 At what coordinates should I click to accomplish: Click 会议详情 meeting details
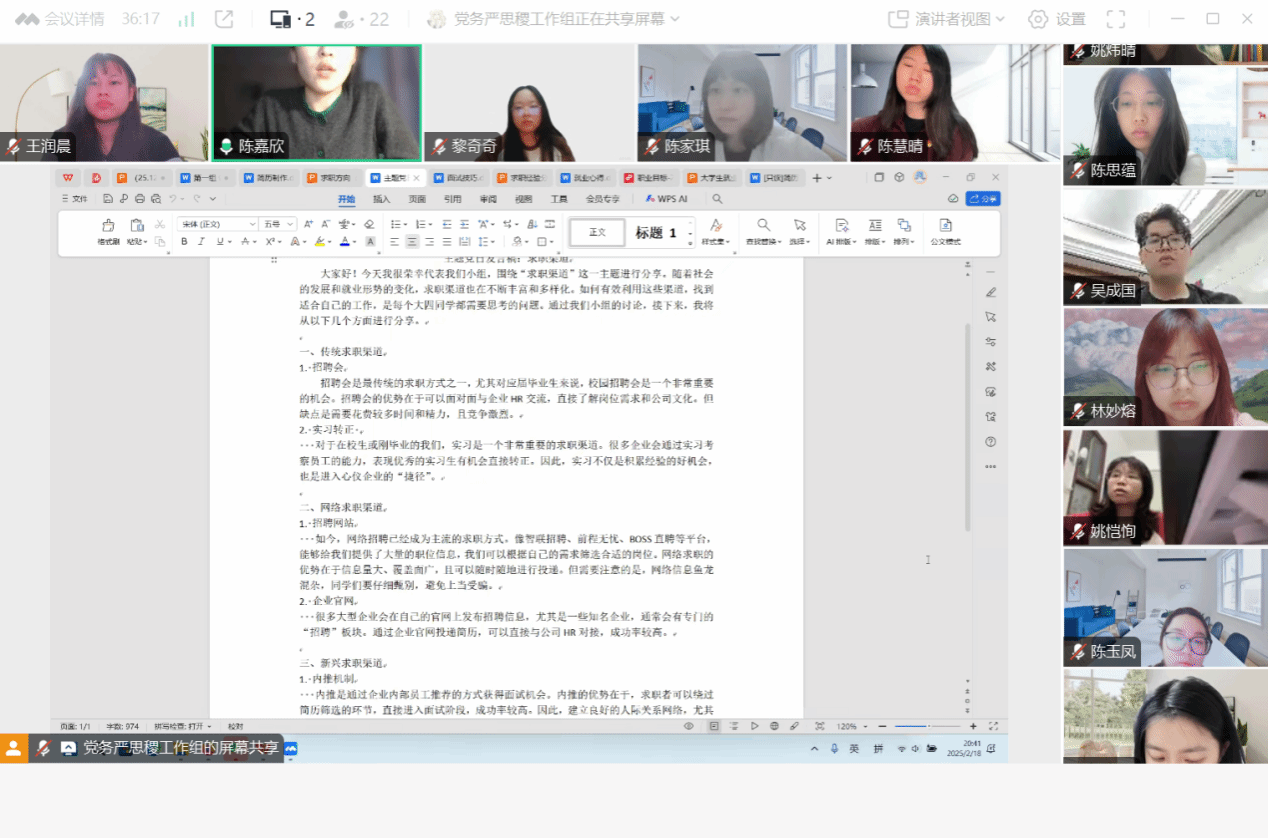59,19
